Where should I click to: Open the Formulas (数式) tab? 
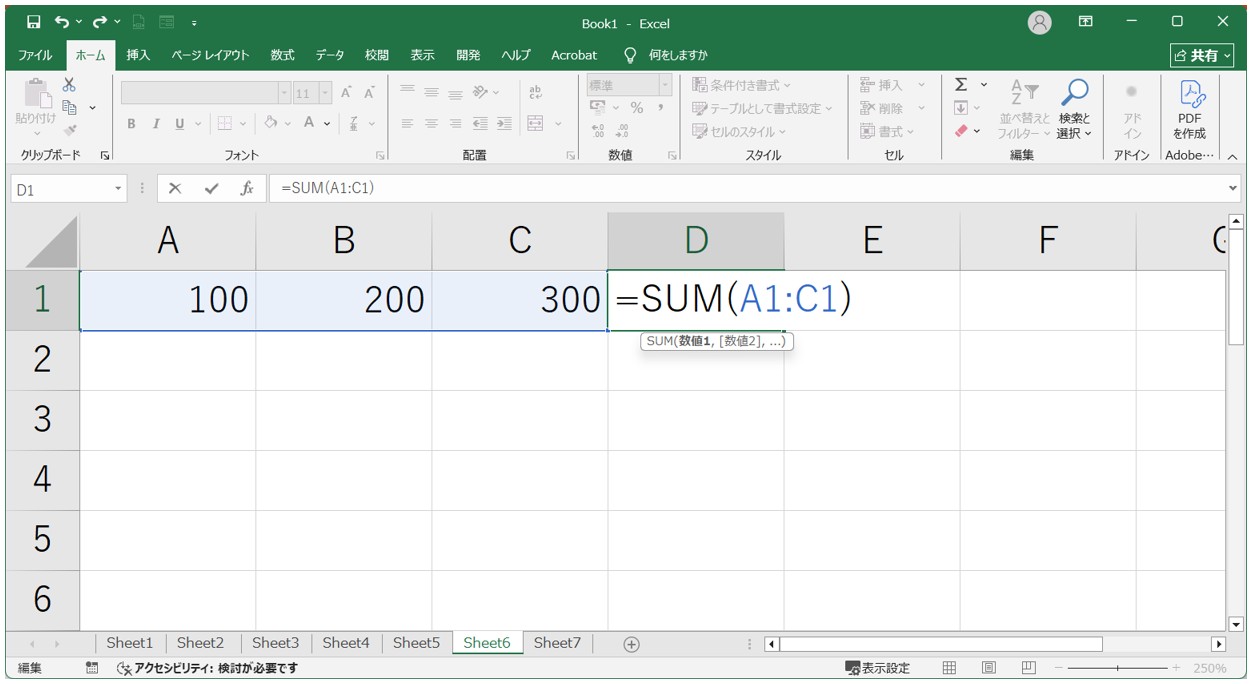[x=282, y=55]
